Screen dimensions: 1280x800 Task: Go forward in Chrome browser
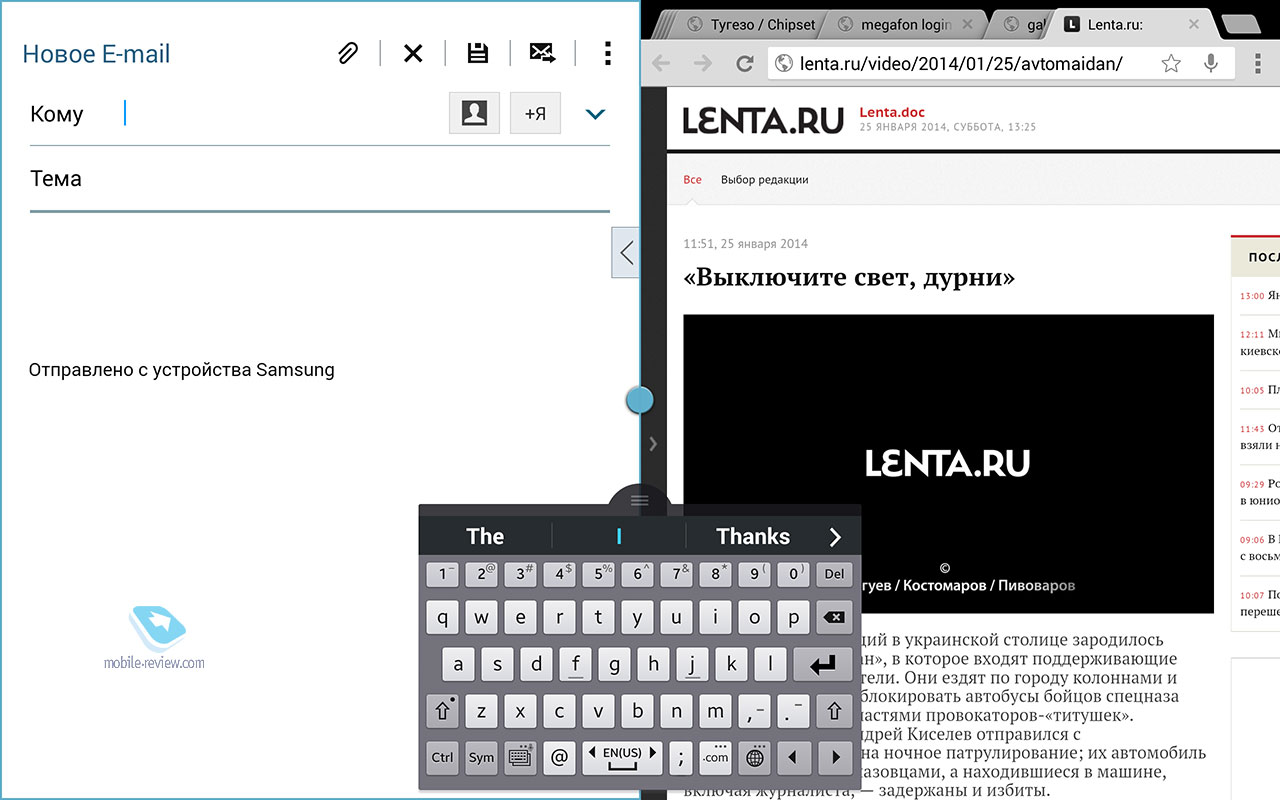point(703,63)
